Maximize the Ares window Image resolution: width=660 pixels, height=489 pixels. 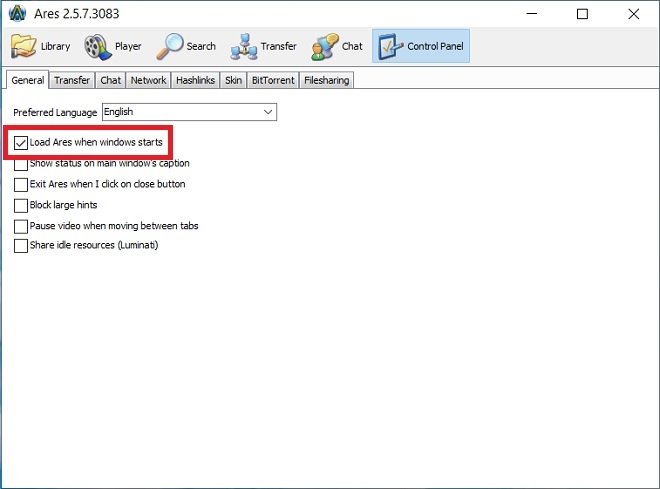pyautogui.click(x=583, y=14)
